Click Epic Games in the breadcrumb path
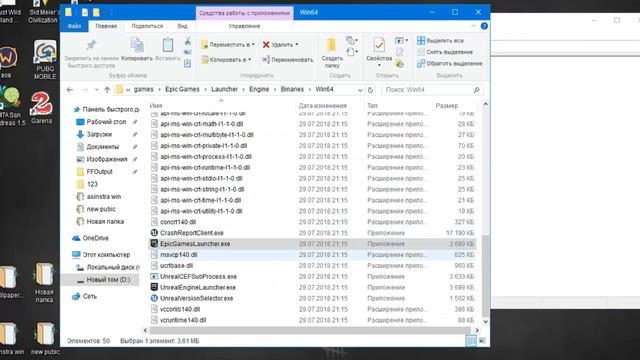 (182, 89)
